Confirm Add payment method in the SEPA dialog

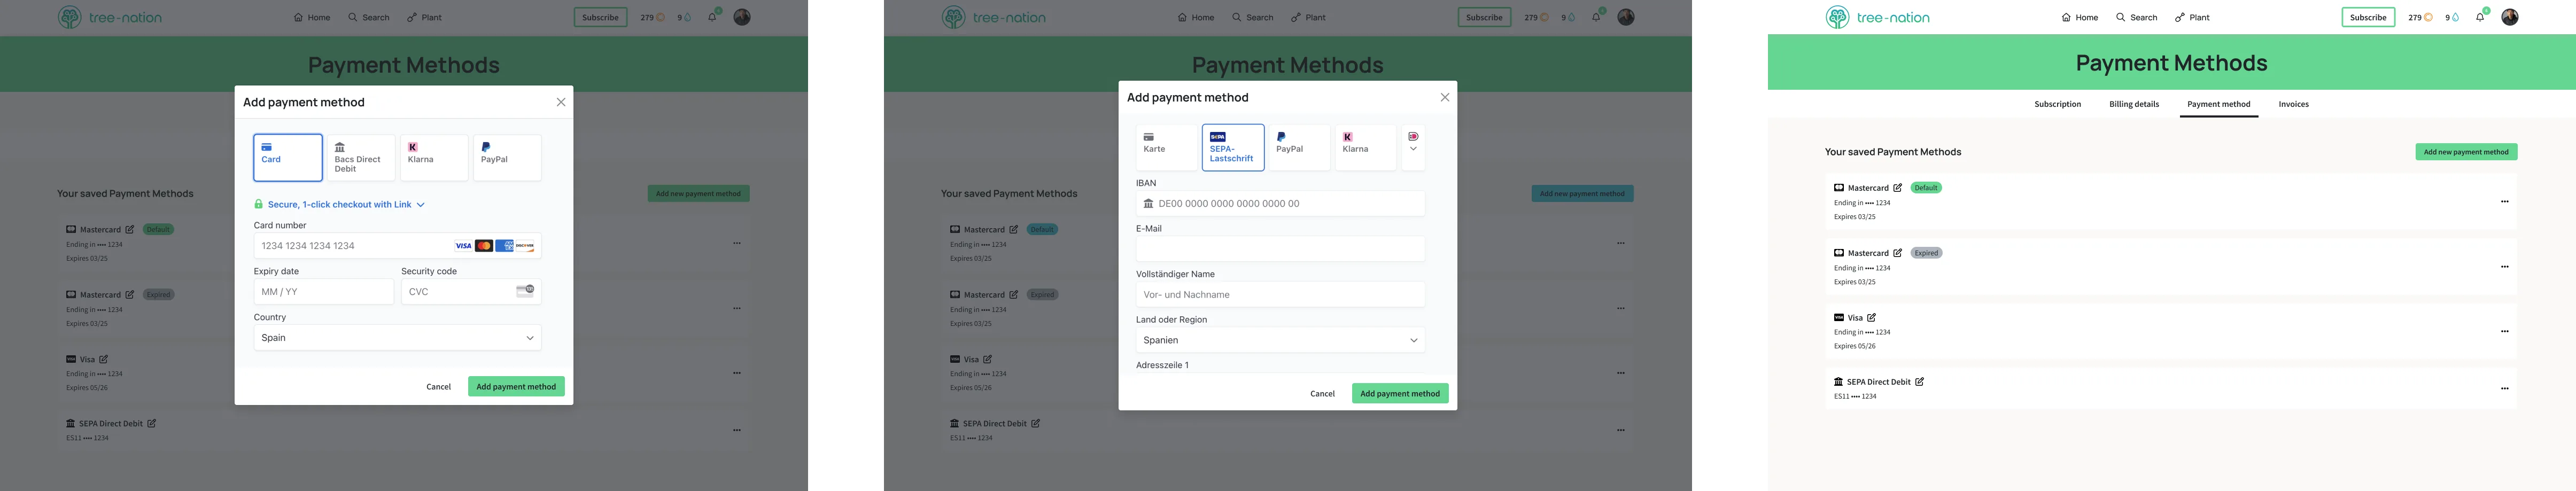1400,394
